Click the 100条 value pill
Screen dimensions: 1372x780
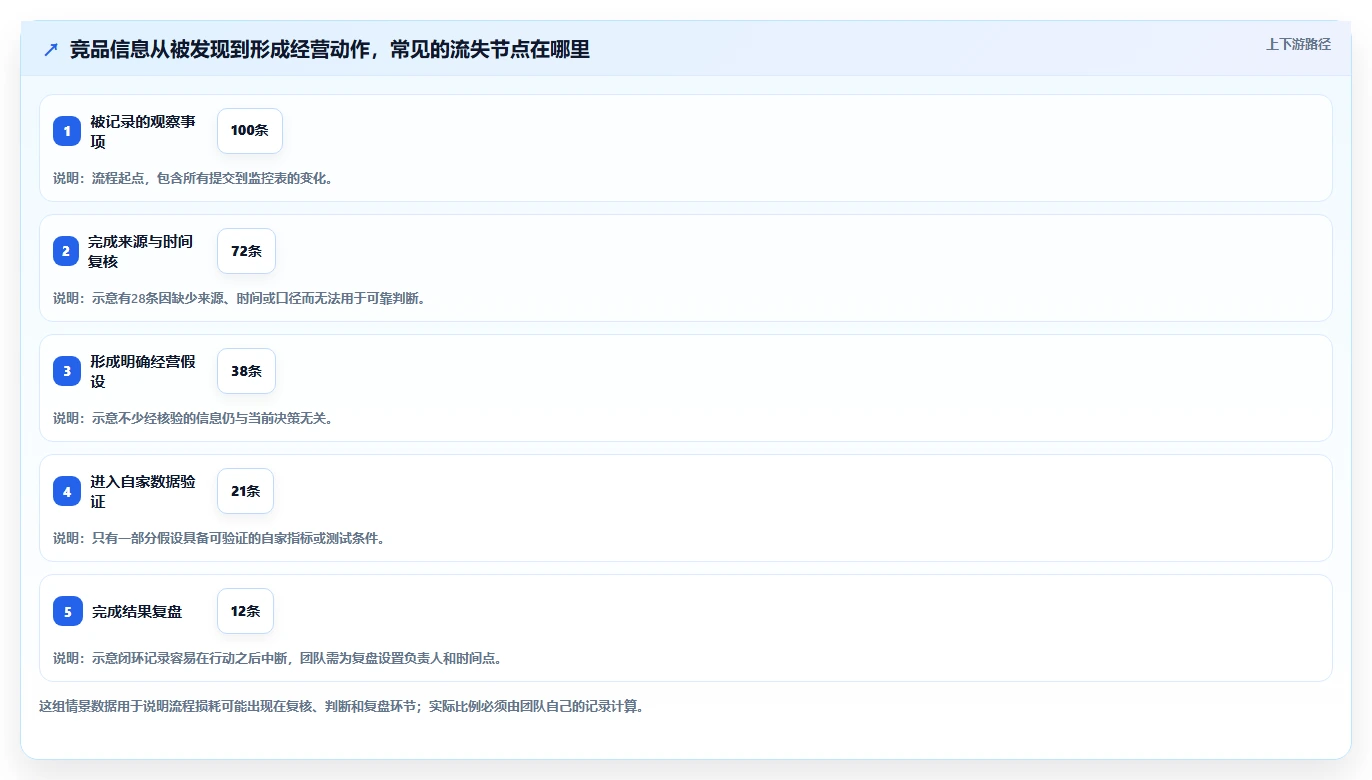coord(250,131)
